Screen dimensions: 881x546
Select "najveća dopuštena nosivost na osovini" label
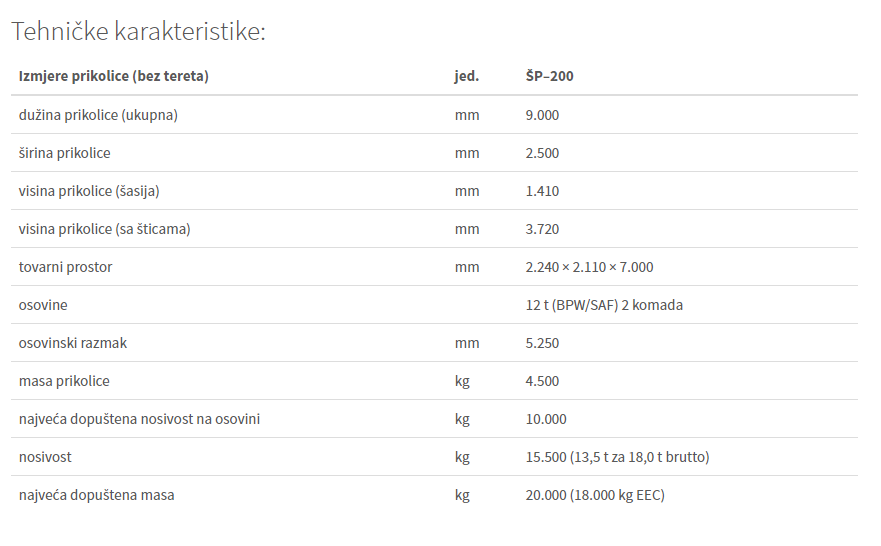tap(139, 419)
